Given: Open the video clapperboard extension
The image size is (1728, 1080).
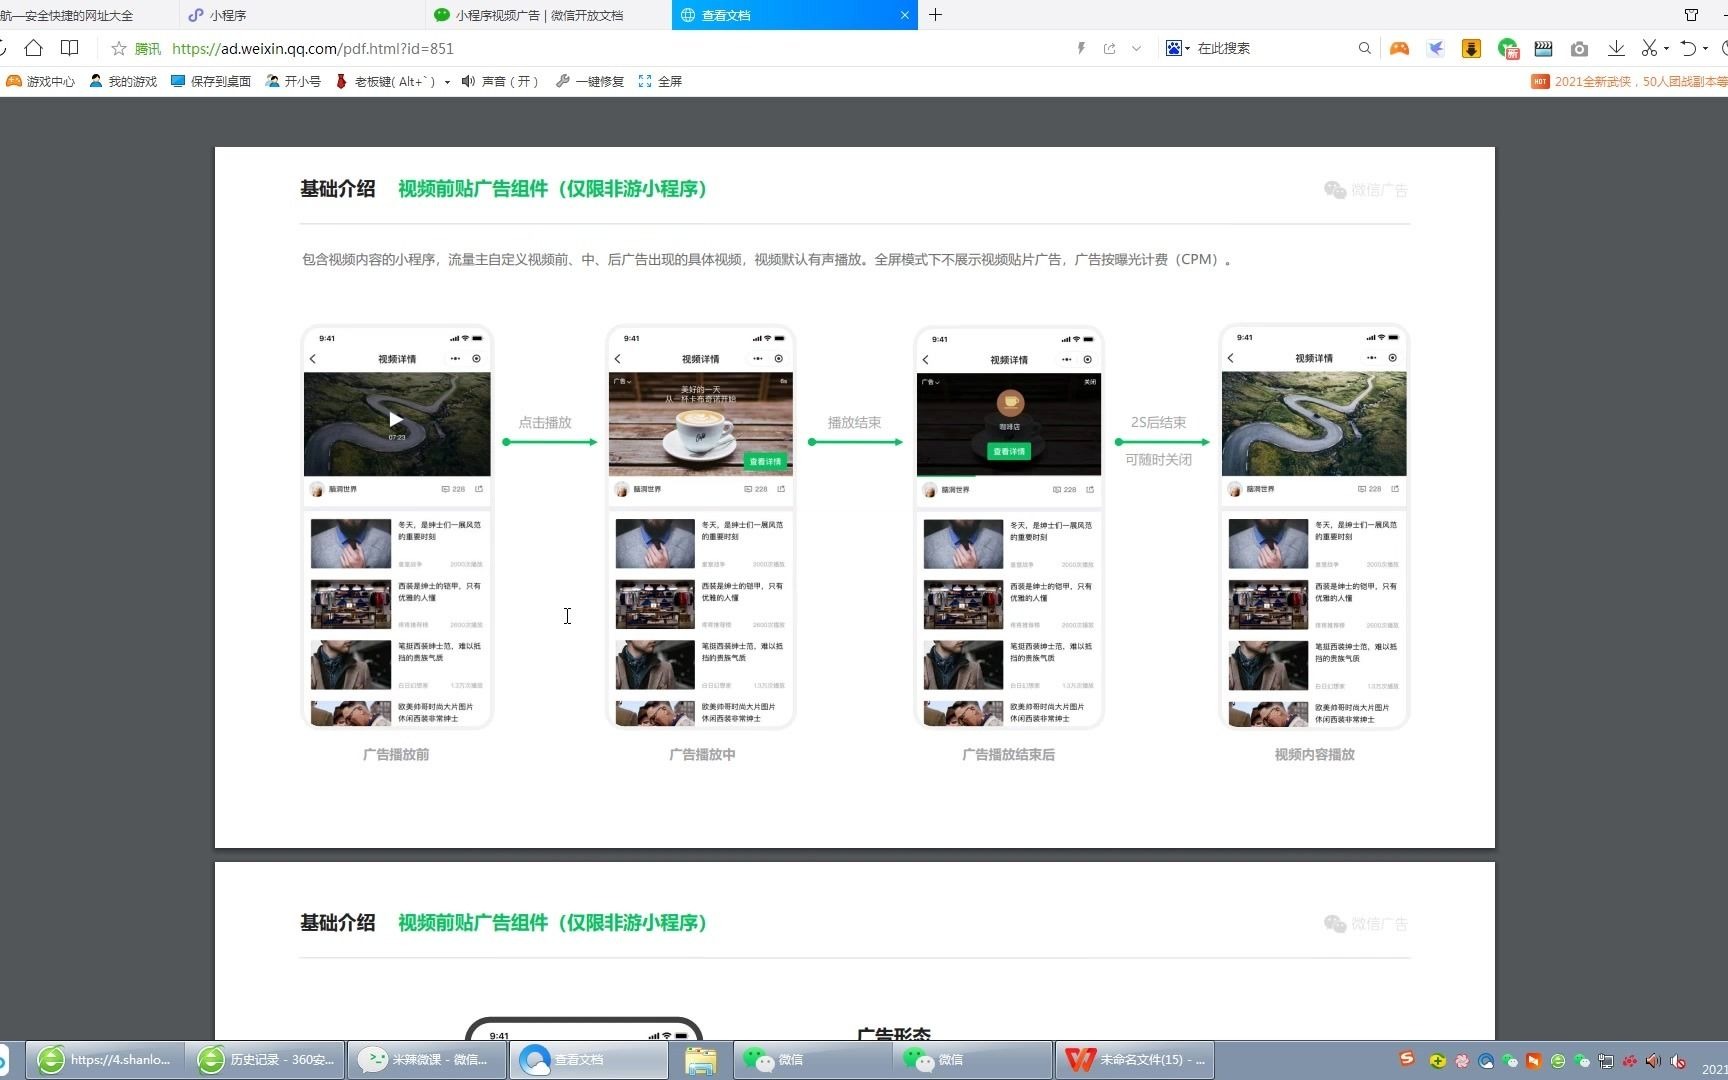Looking at the screenshot, I should [x=1543, y=48].
